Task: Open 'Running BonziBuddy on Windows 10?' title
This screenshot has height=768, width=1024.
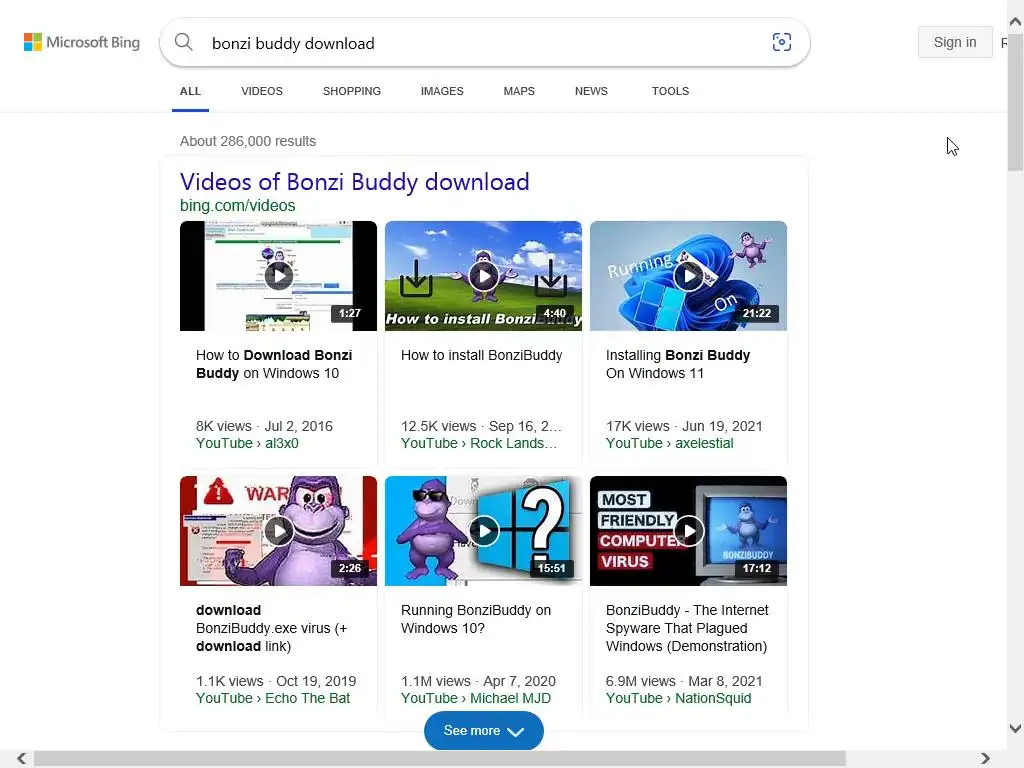Action: click(476, 619)
